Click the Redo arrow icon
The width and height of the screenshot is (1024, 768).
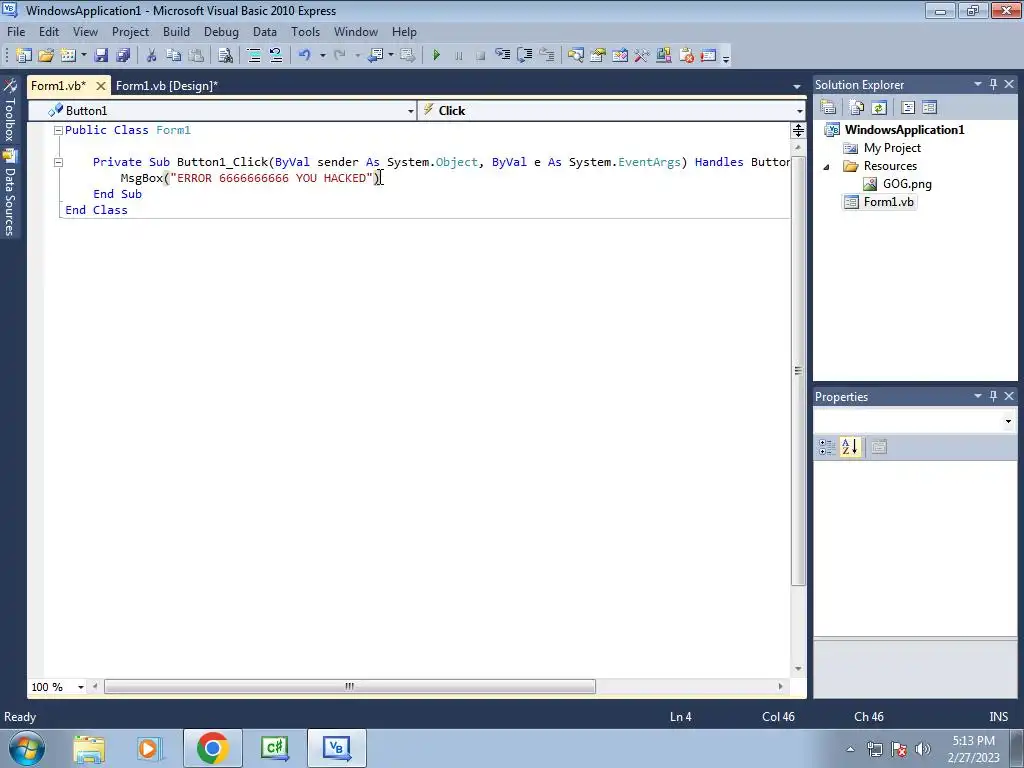340,56
